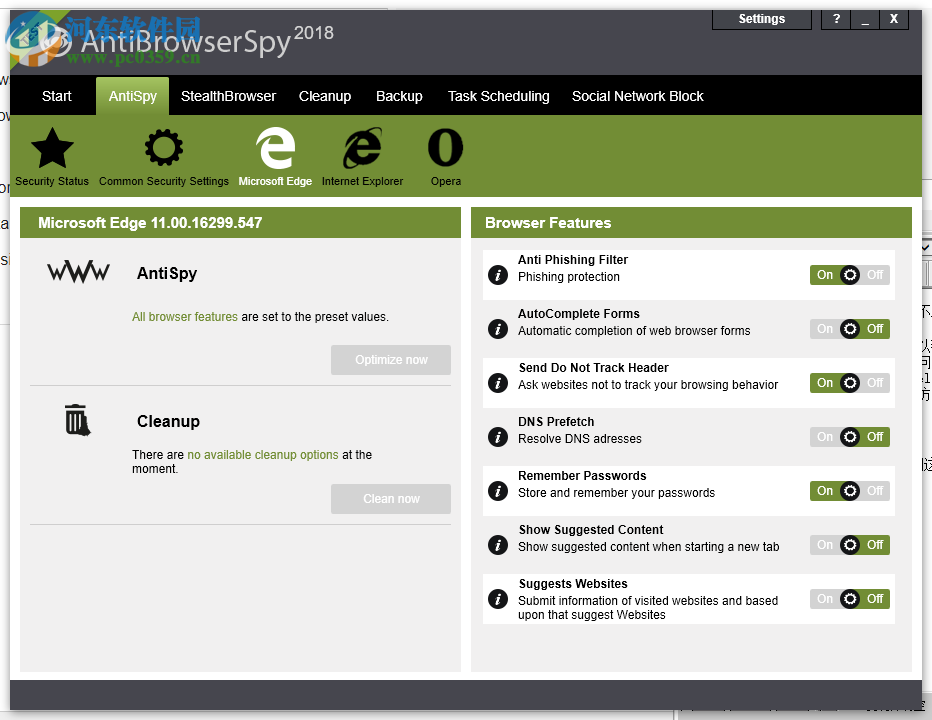Viewport: 932px width, 720px height.
Task: Click the Cleanup section heading
Action: pos(168,421)
